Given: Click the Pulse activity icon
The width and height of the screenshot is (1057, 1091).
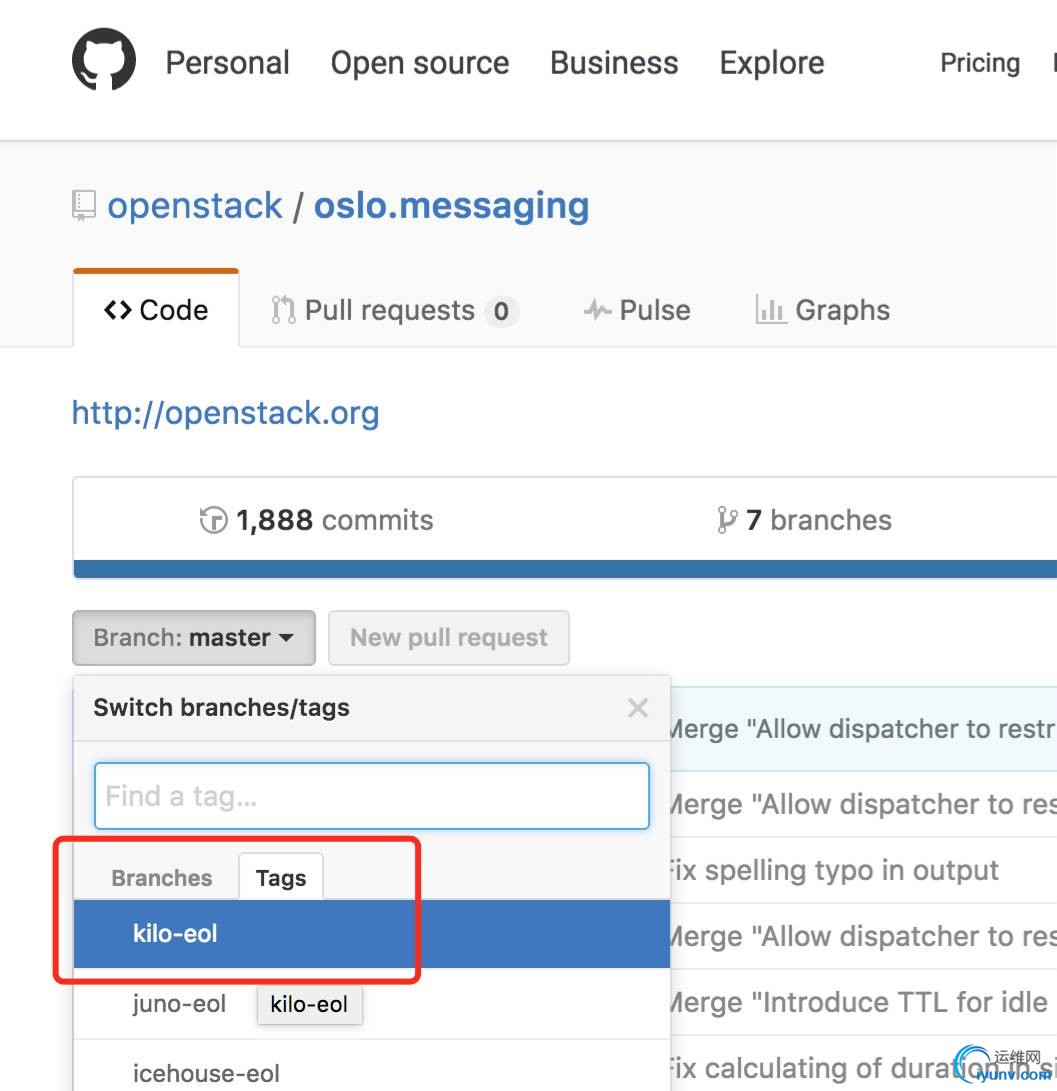Looking at the screenshot, I should point(598,310).
